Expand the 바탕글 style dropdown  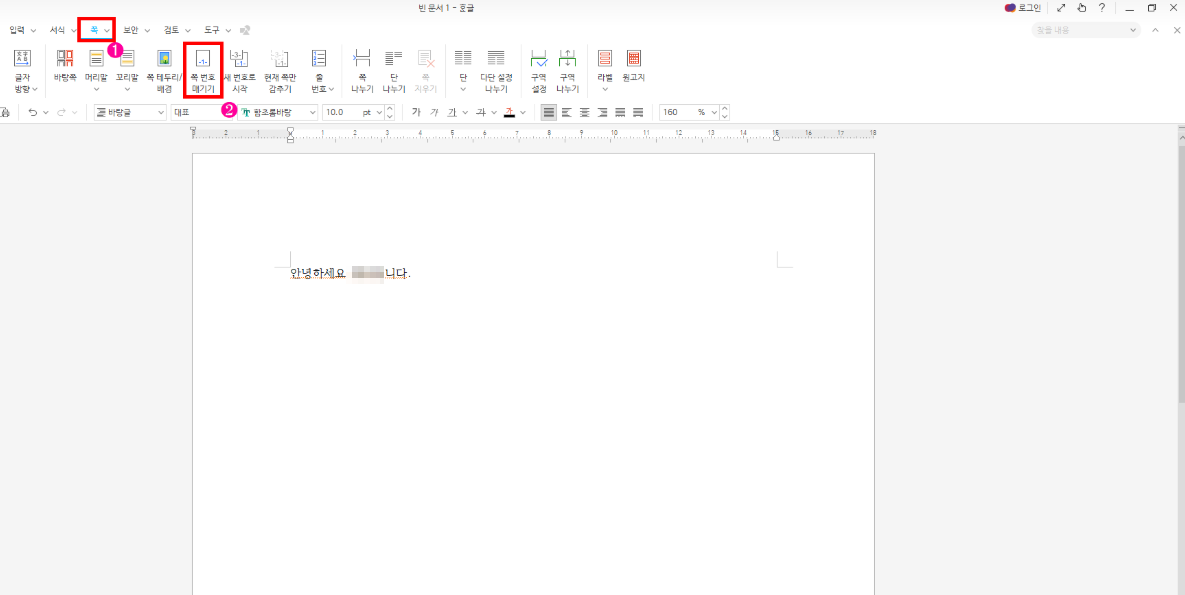161,112
